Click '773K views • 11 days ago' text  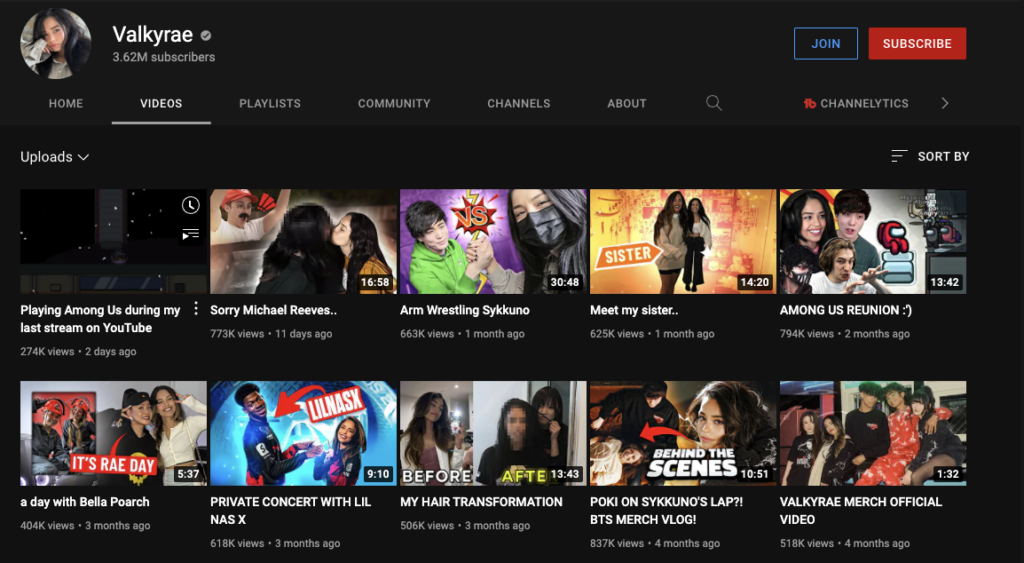pos(271,334)
